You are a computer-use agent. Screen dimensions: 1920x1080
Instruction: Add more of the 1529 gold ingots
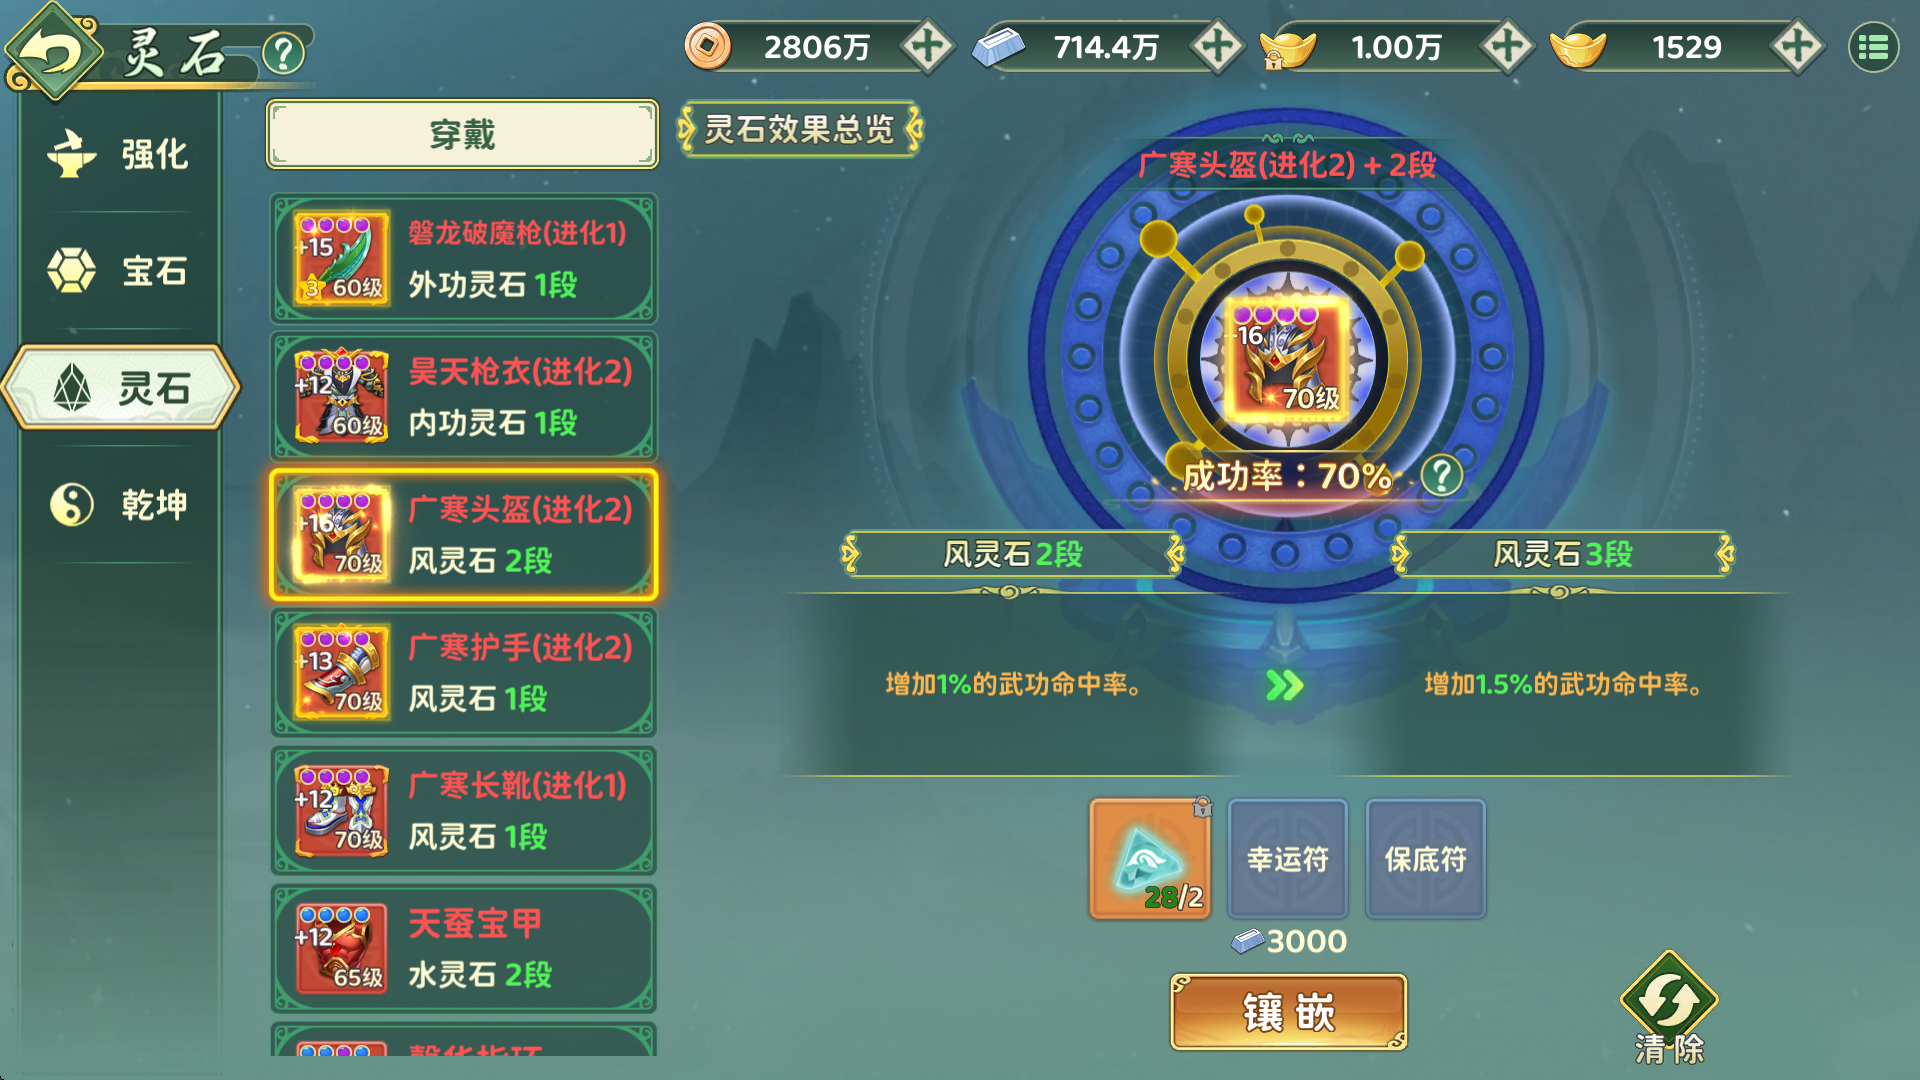pyautogui.click(x=1797, y=46)
